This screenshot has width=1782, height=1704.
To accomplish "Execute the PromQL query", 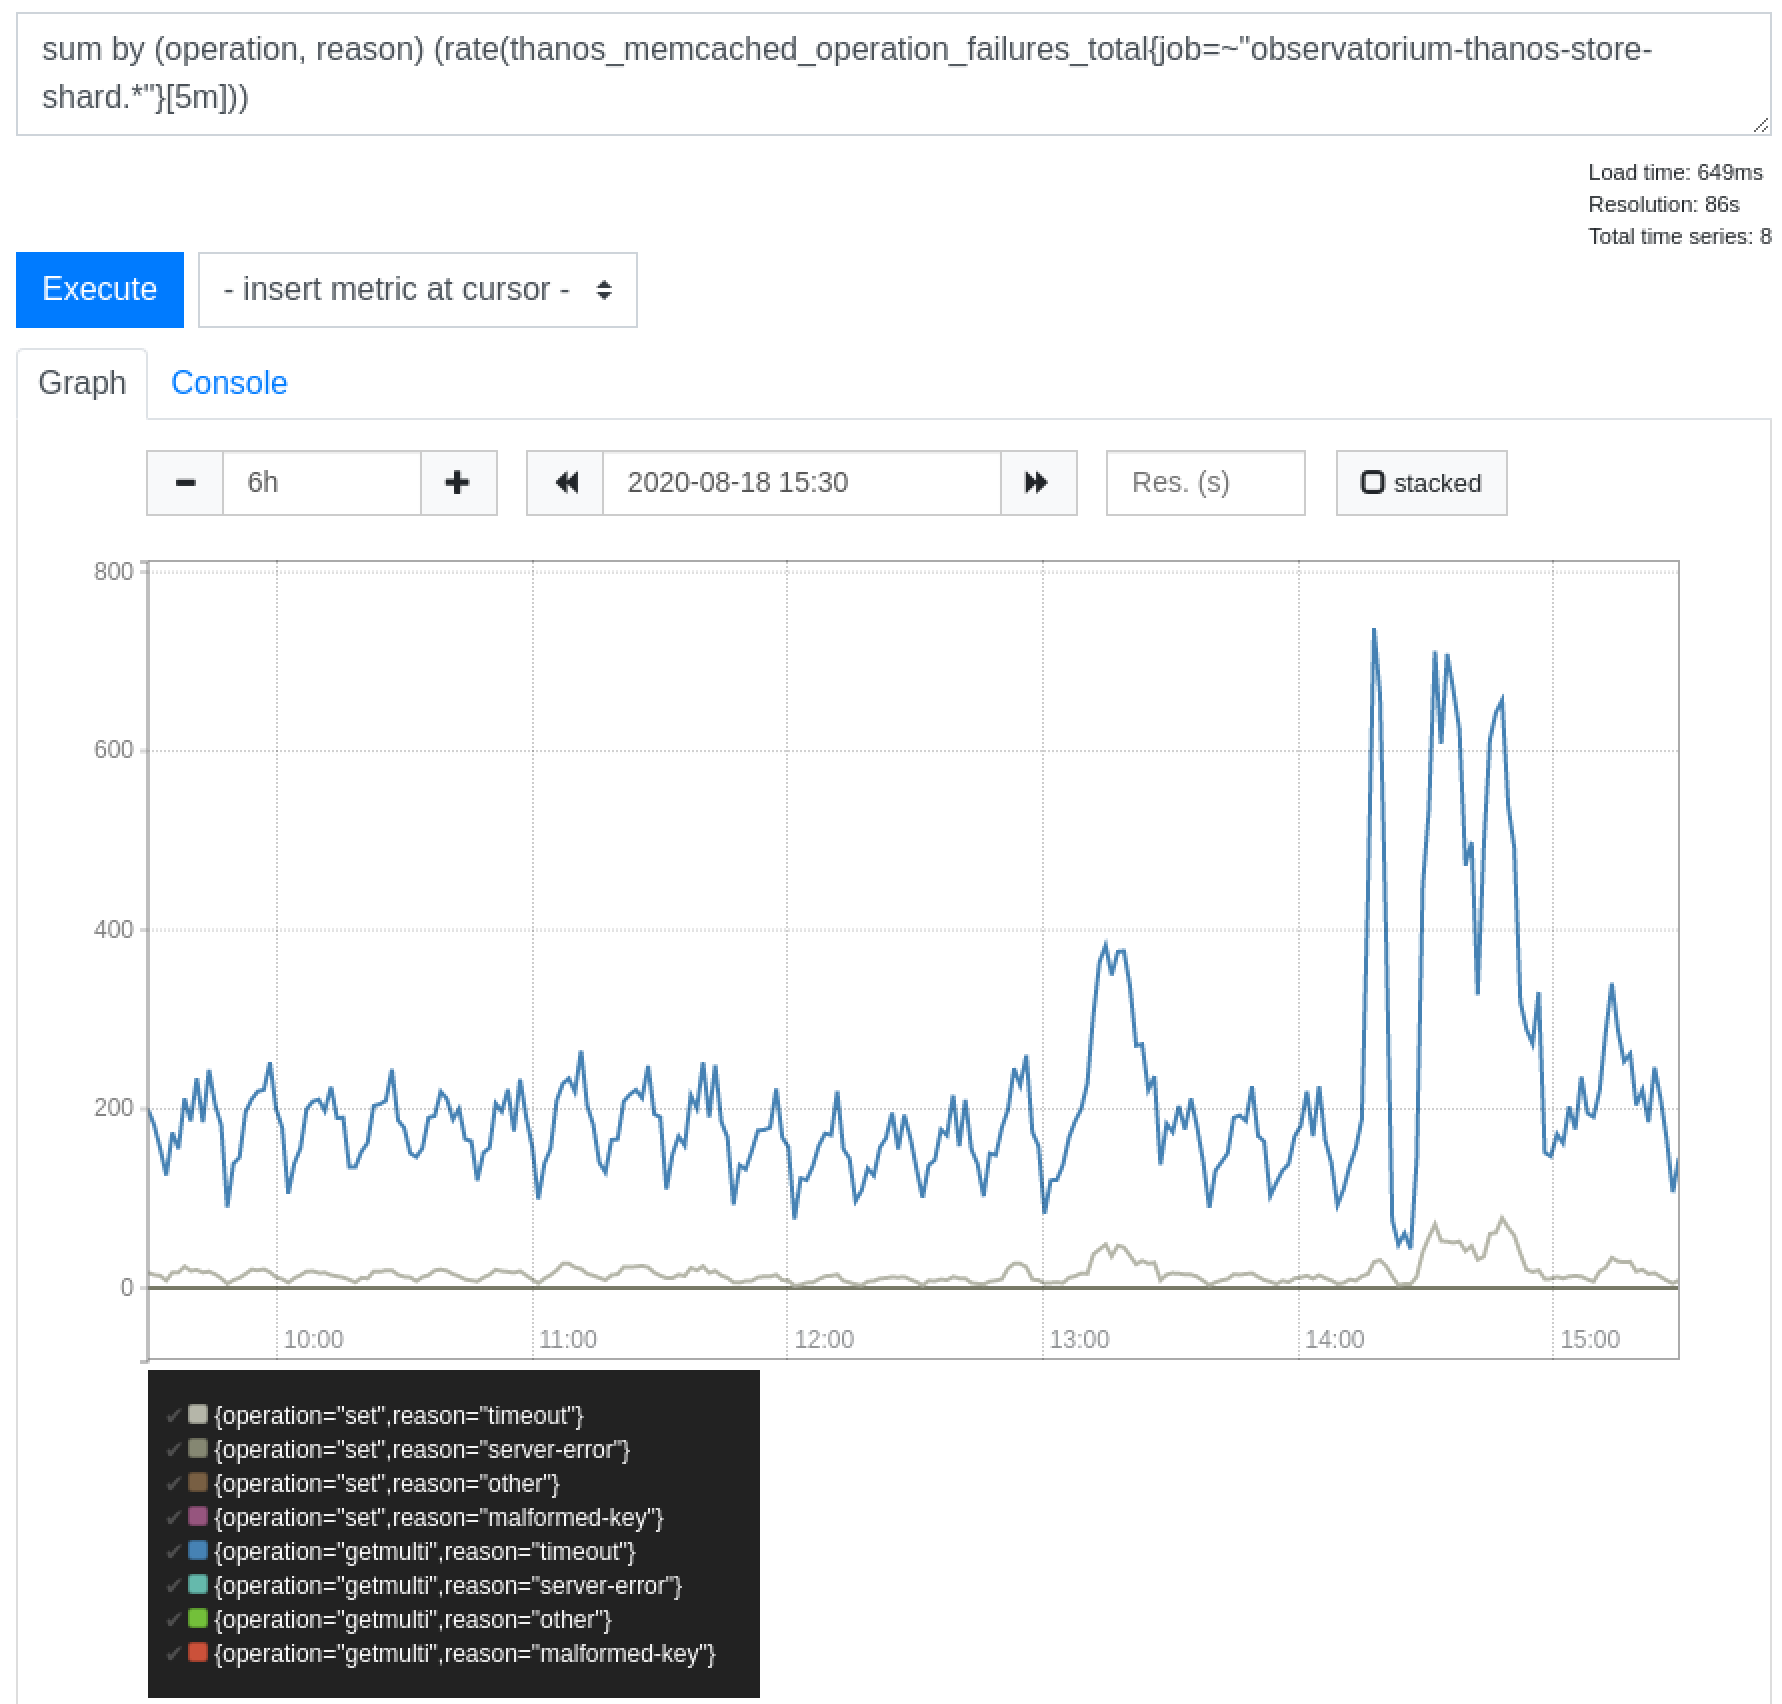I will pyautogui.click(x=99, y=290).
